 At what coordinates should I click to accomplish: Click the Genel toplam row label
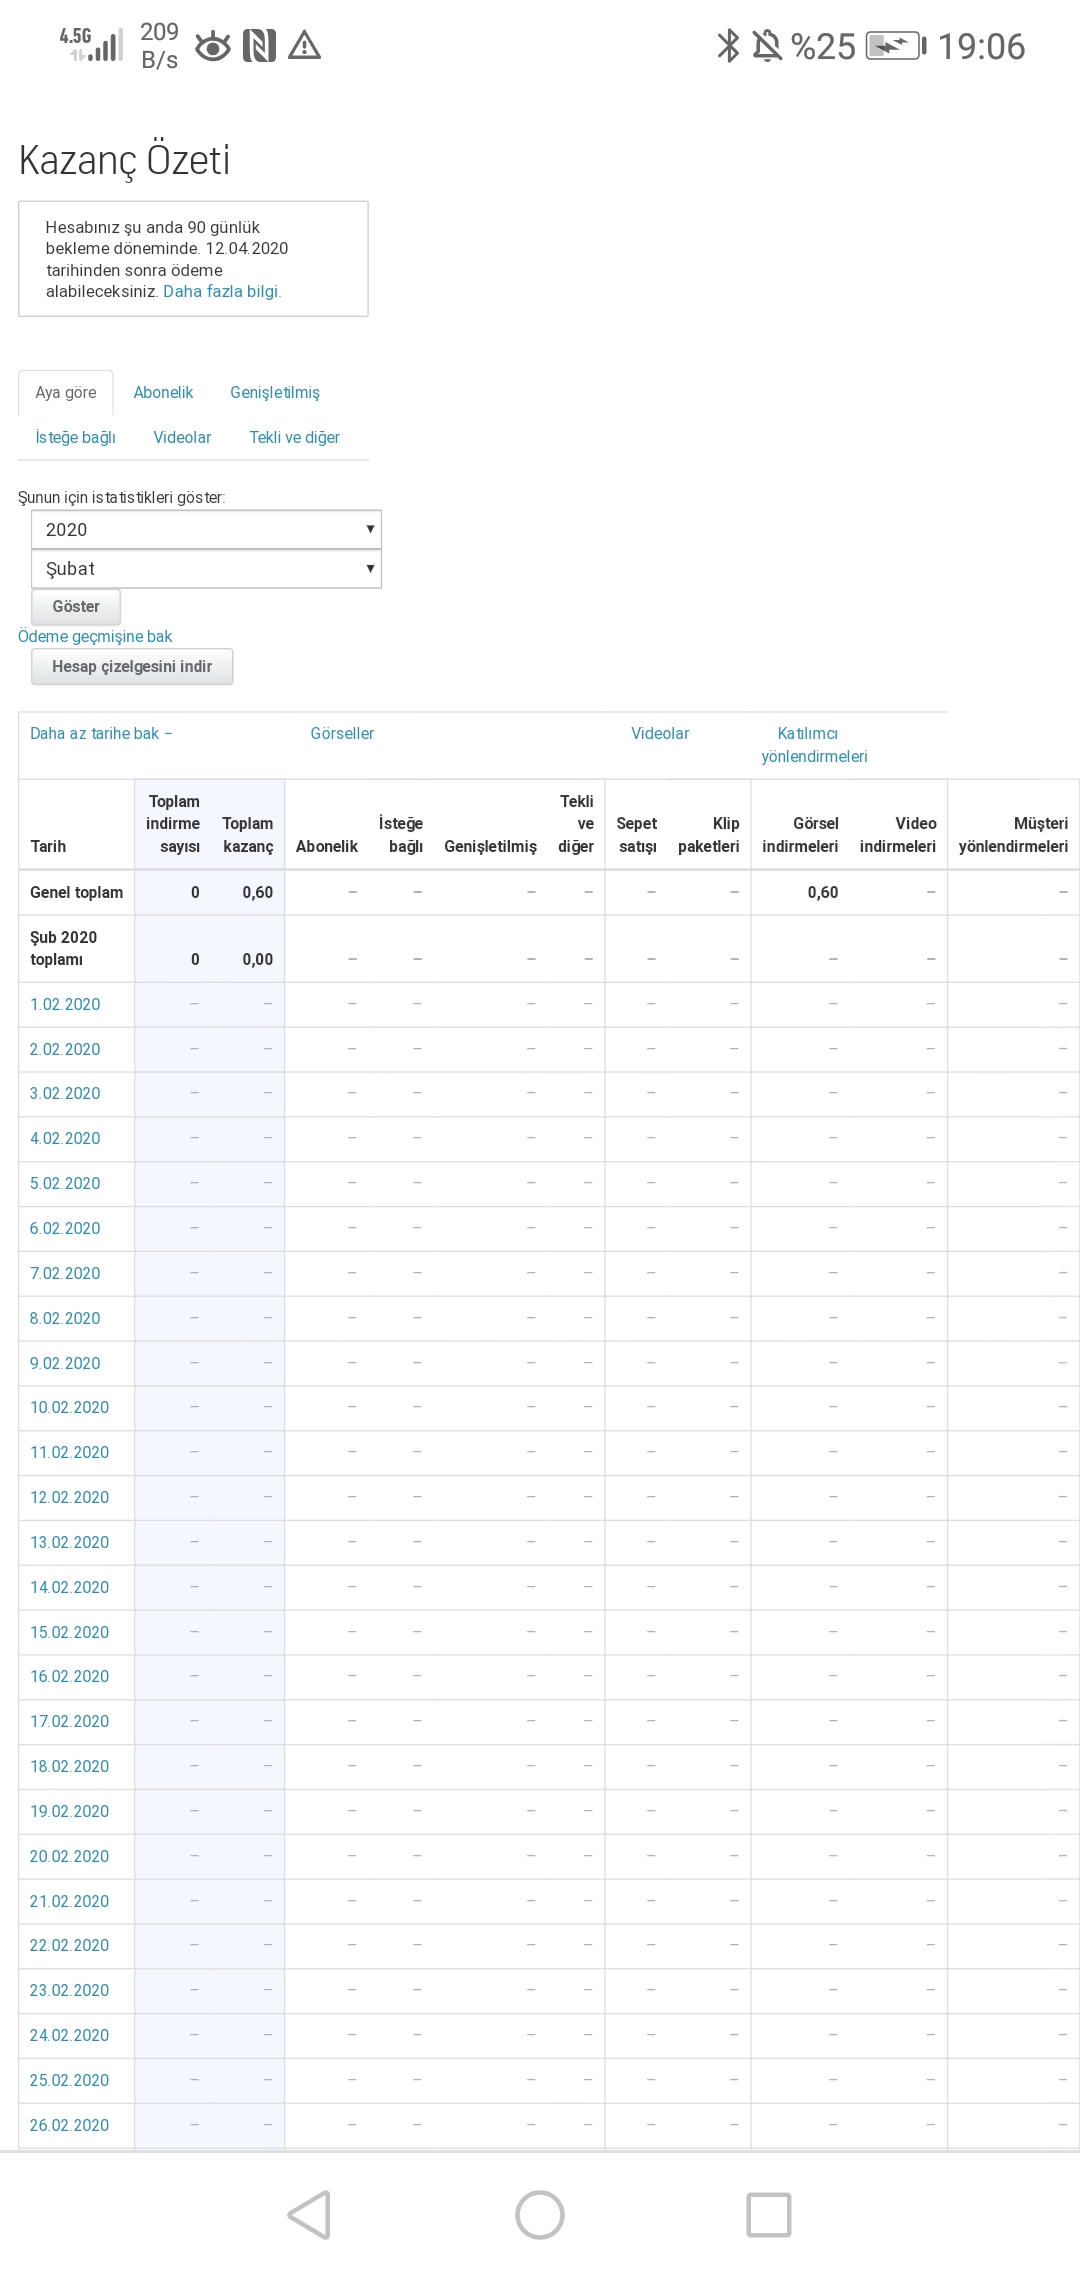pyautogui.click(x=76, y=892)
